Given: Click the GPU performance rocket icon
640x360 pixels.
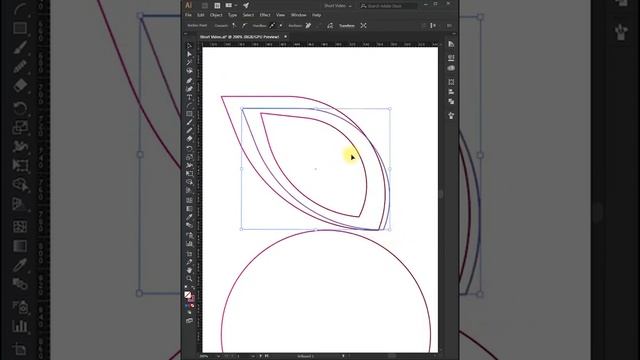Looking at the screenshot, I should [x=246, y=5].
